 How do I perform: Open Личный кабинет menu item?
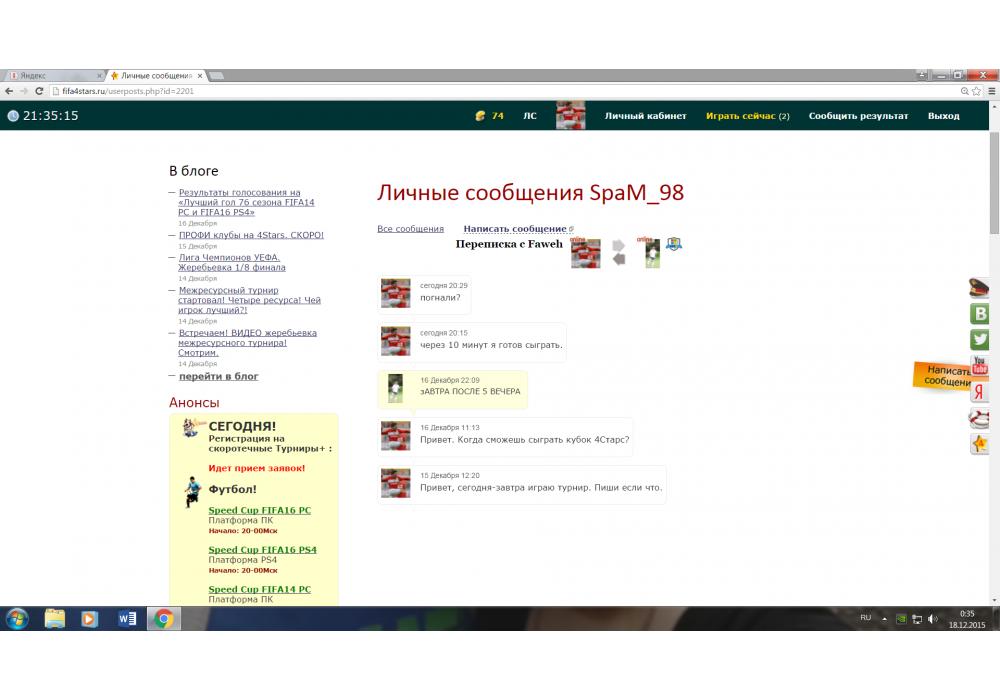tap(645, 115)
